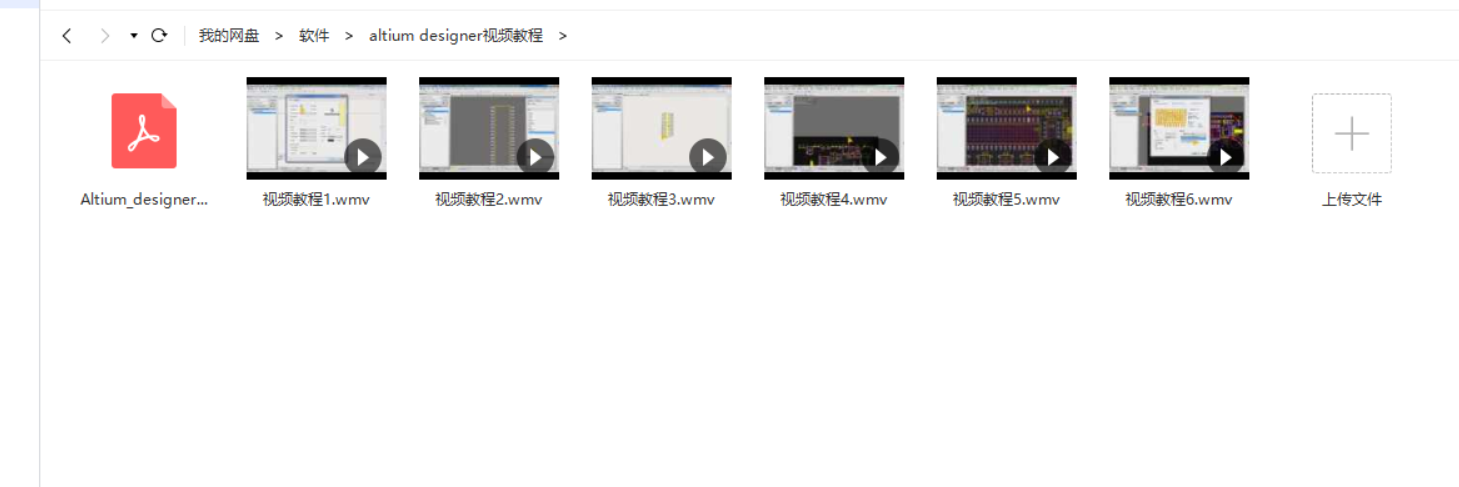Image resolution: width=1459 pixels, height=487 pixels.
Task: Select 视频教程6.wmv video thumbnail
Action: click(1179, 128)
